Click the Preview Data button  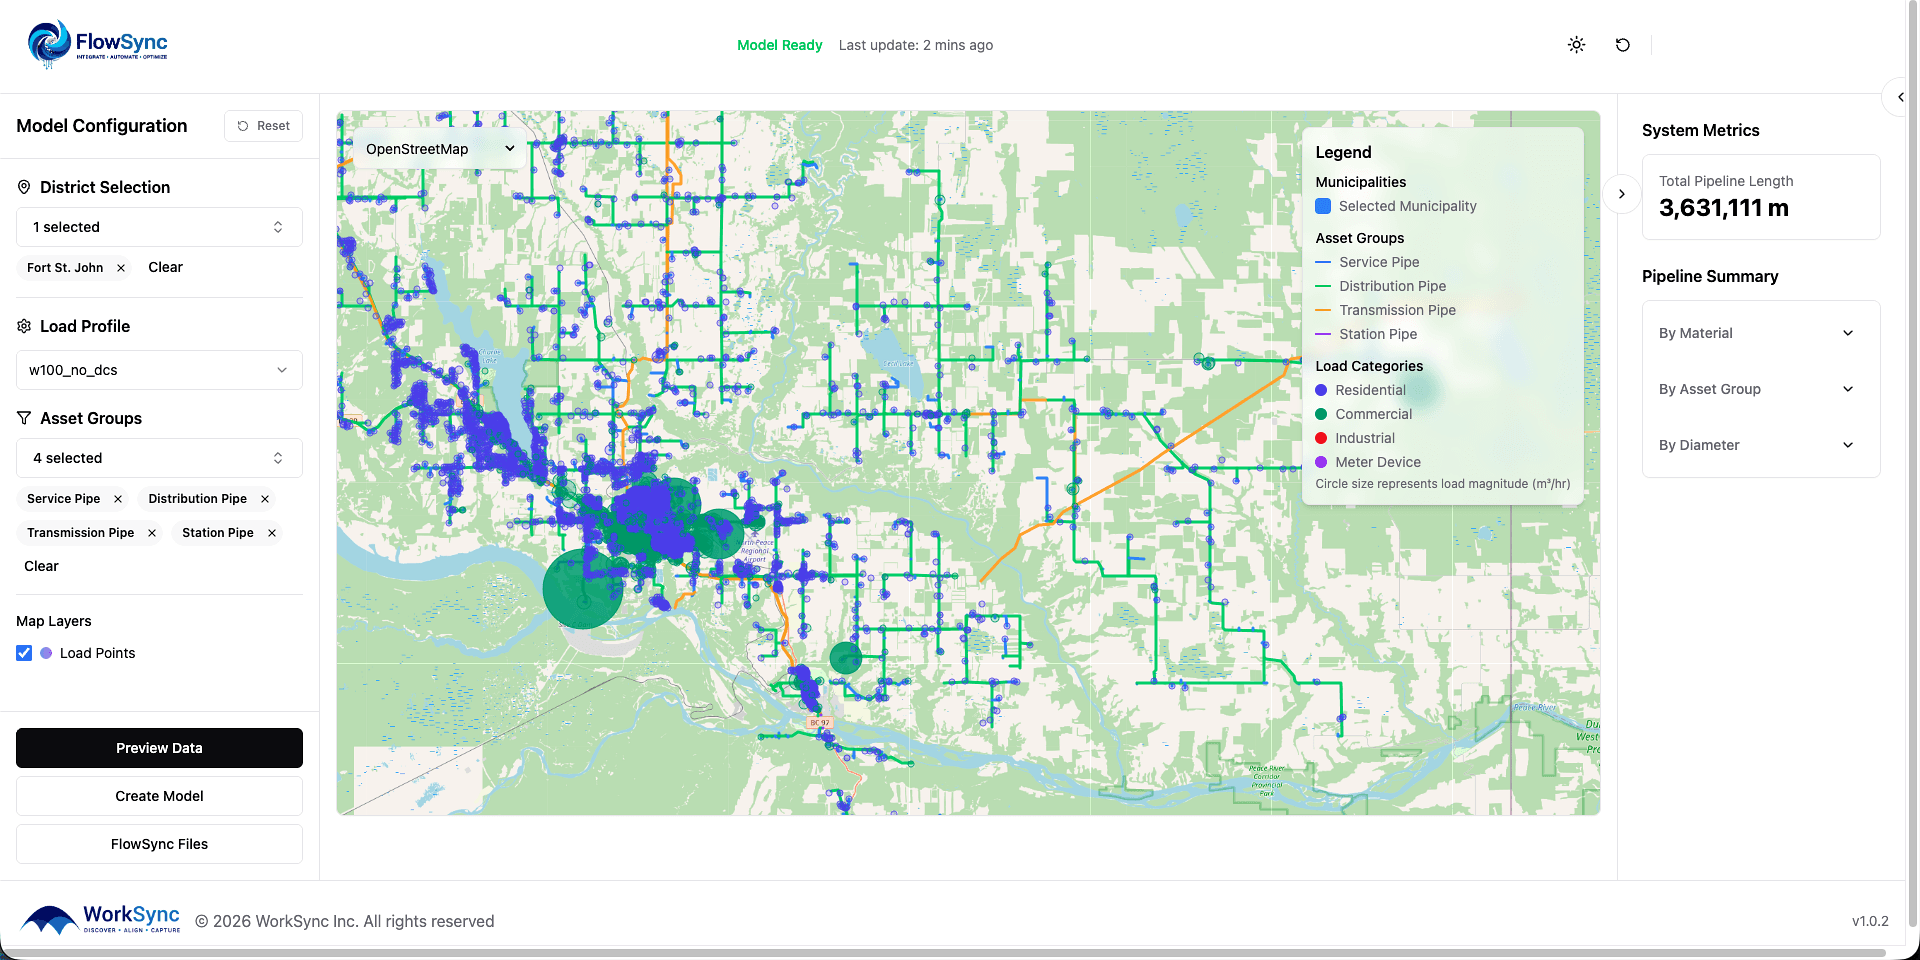(x=159, y=748)
